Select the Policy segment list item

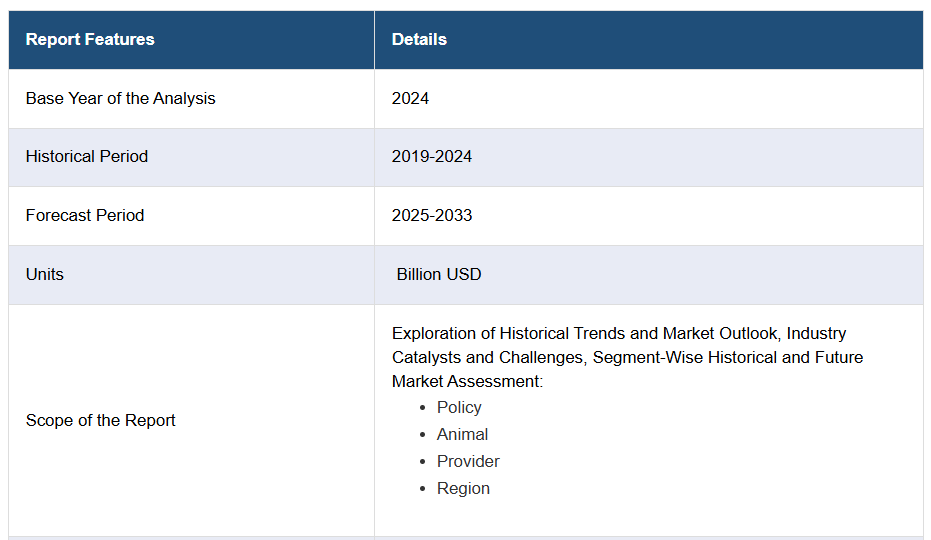click(x=459, y=407)
